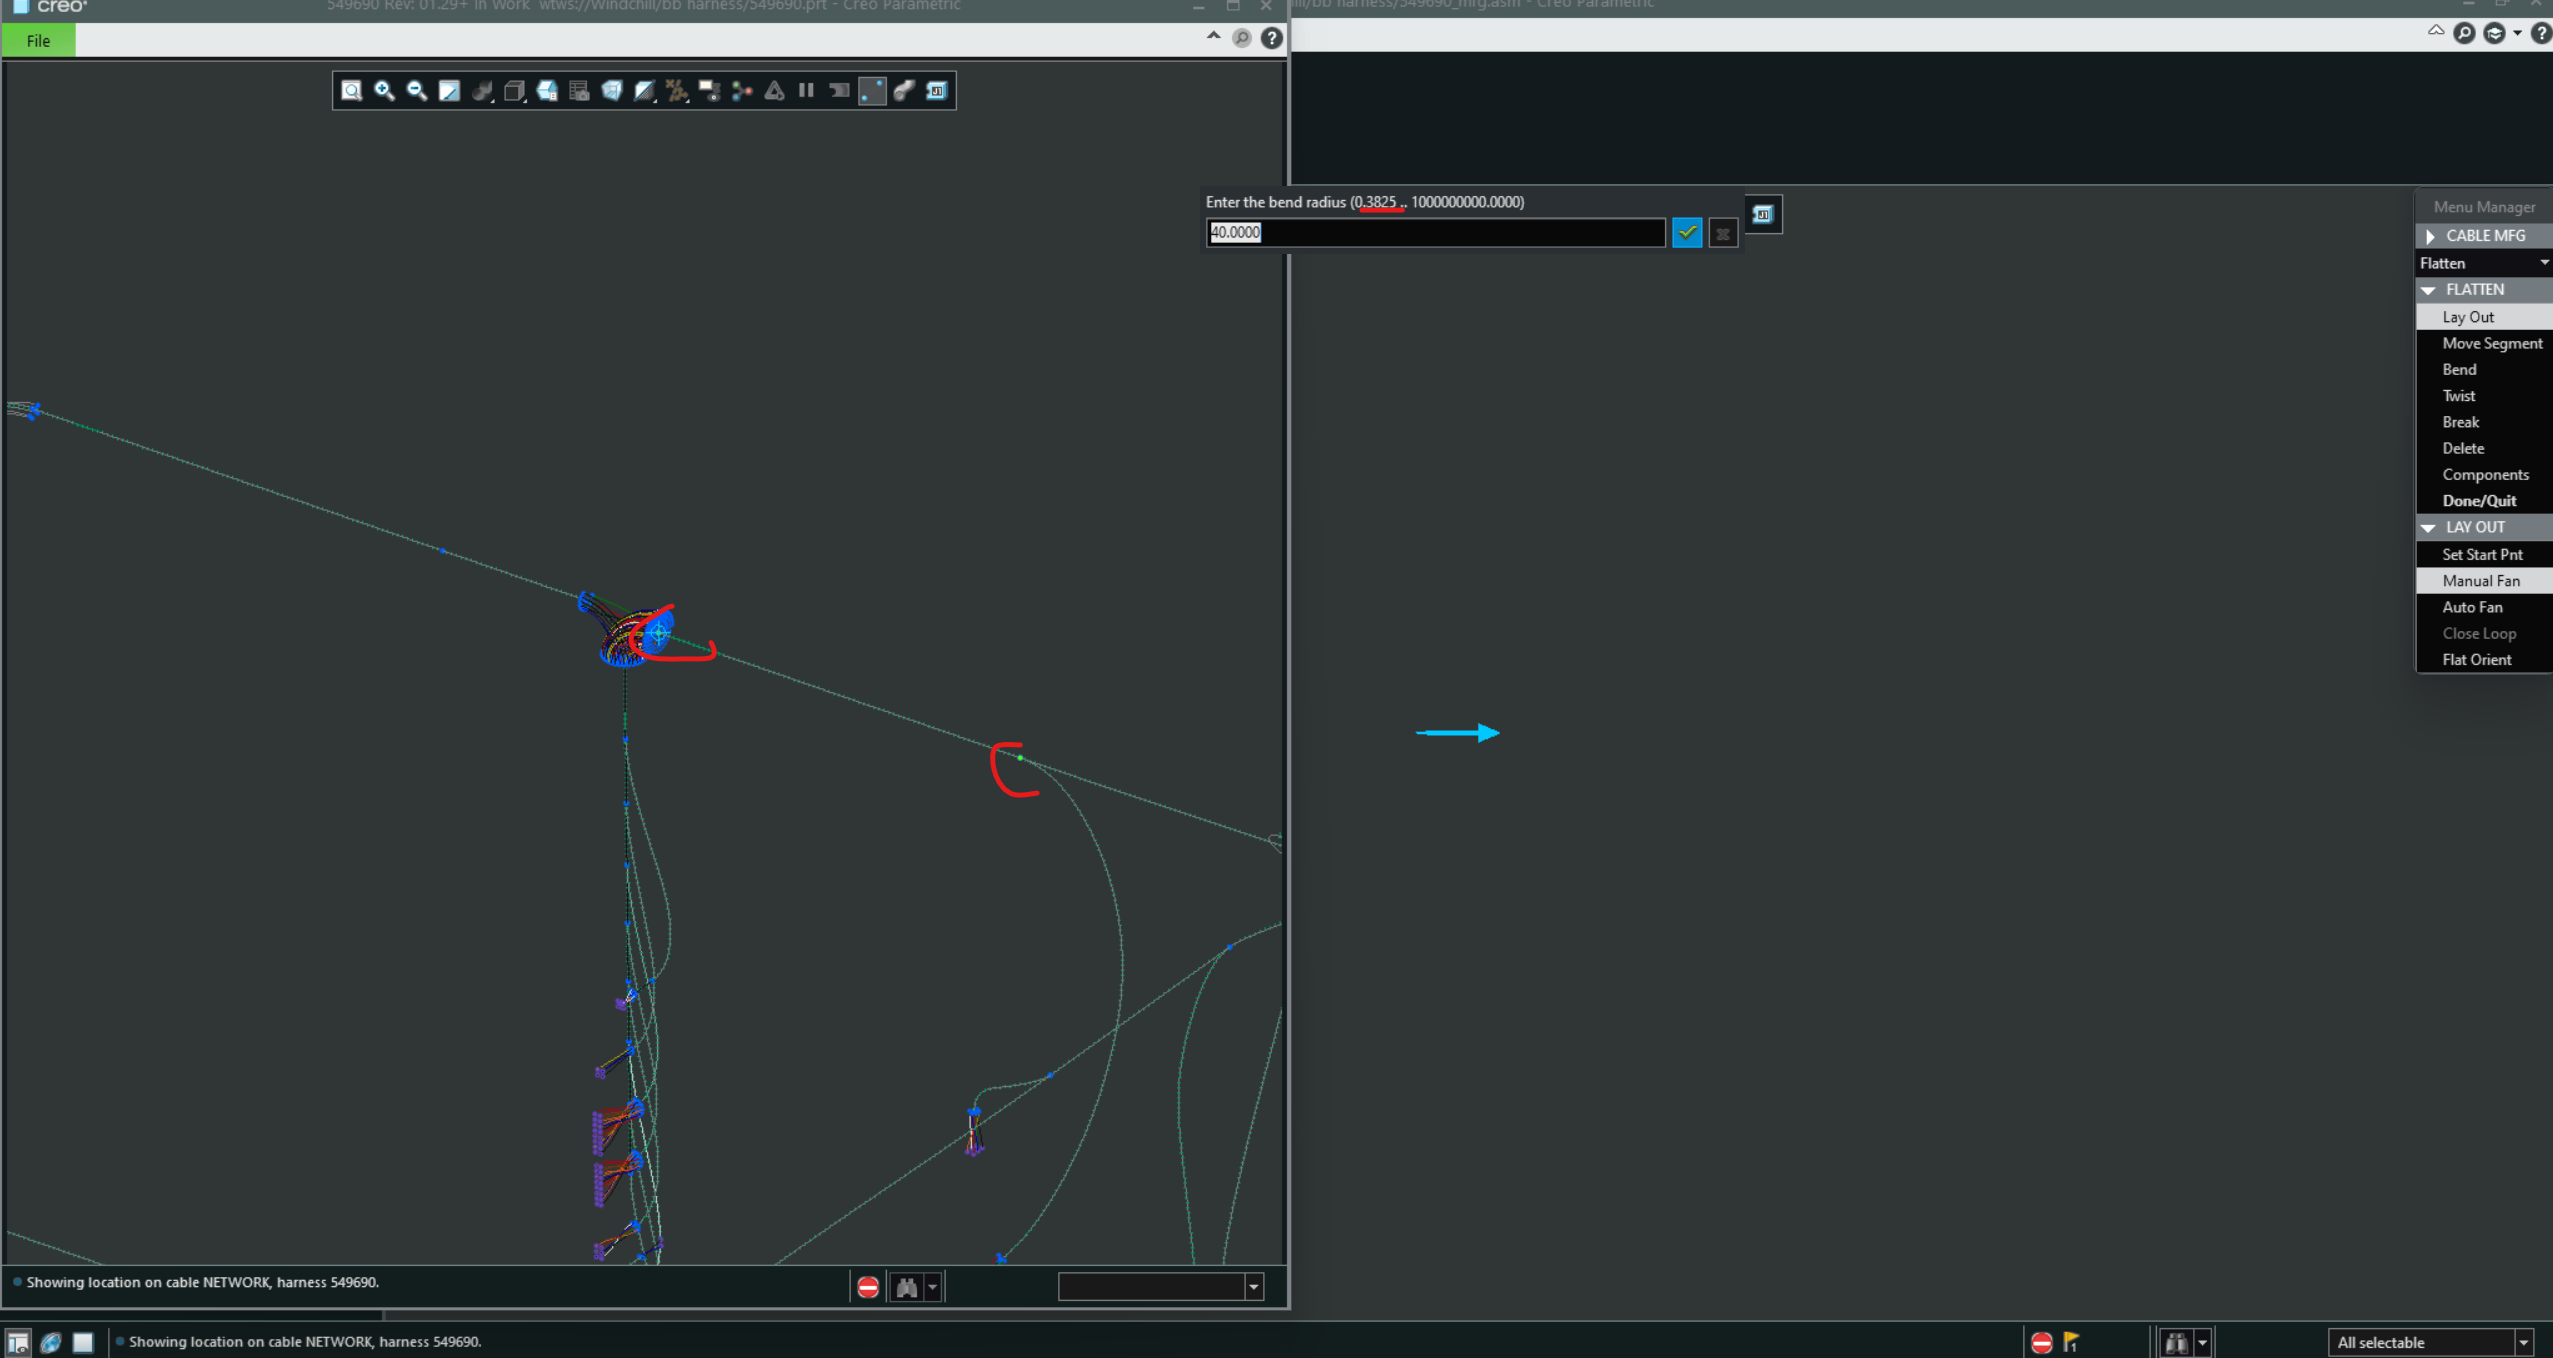
Task: Select Manual Fan in the LAY OUT menu
Action: pyautogui.click(x=2482, y=580)
